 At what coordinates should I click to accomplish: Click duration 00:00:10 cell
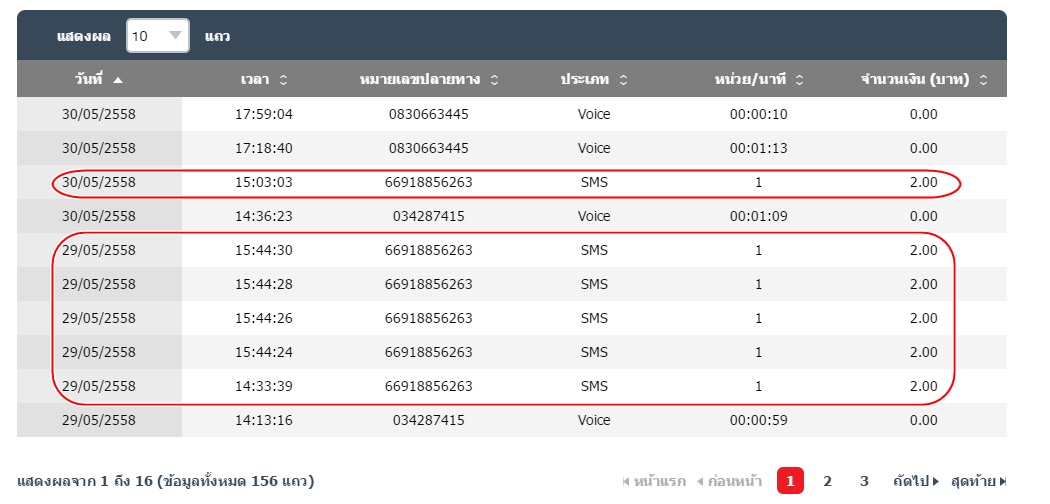759,114
